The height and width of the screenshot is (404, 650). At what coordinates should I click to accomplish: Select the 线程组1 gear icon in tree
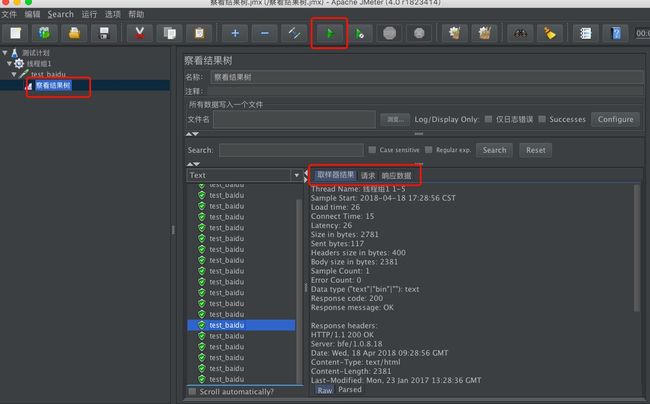point(19,63)
